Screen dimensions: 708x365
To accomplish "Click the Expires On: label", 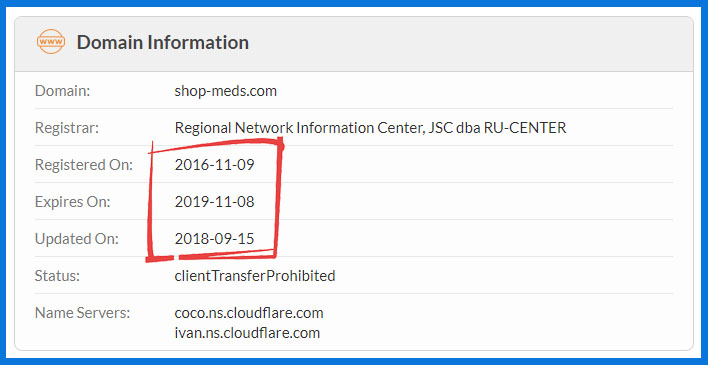I will (72, 202).
